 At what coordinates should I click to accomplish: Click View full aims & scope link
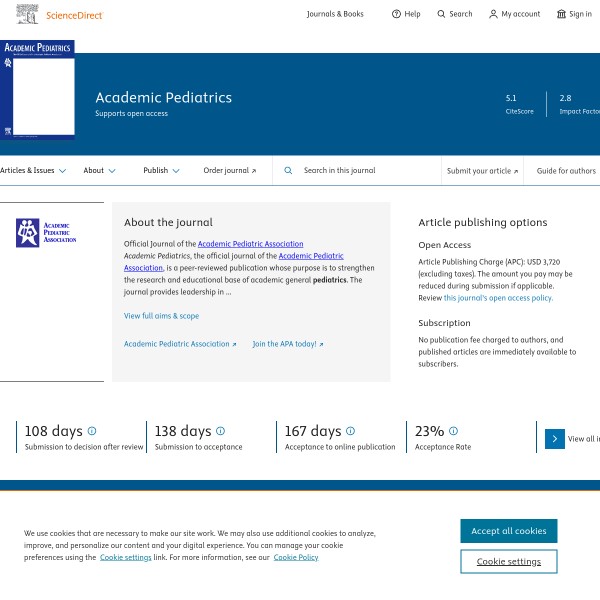click(161, 316)
